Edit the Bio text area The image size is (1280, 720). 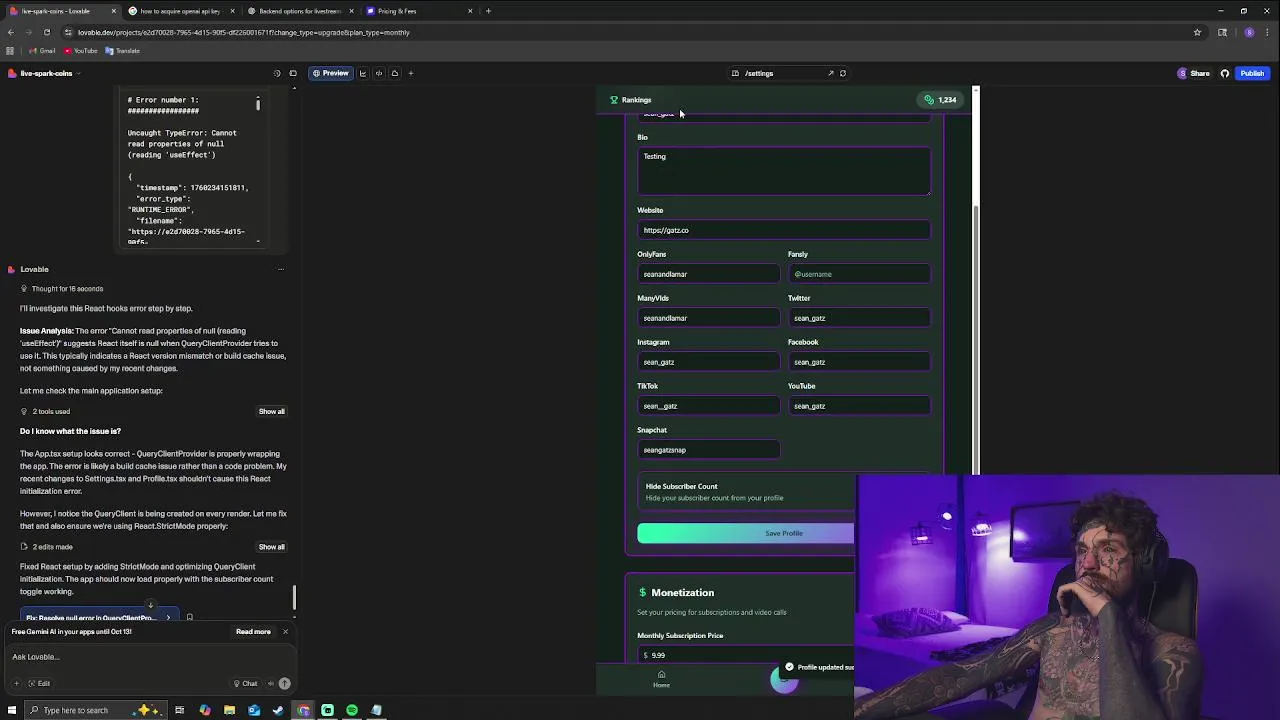tap(784, 171)
